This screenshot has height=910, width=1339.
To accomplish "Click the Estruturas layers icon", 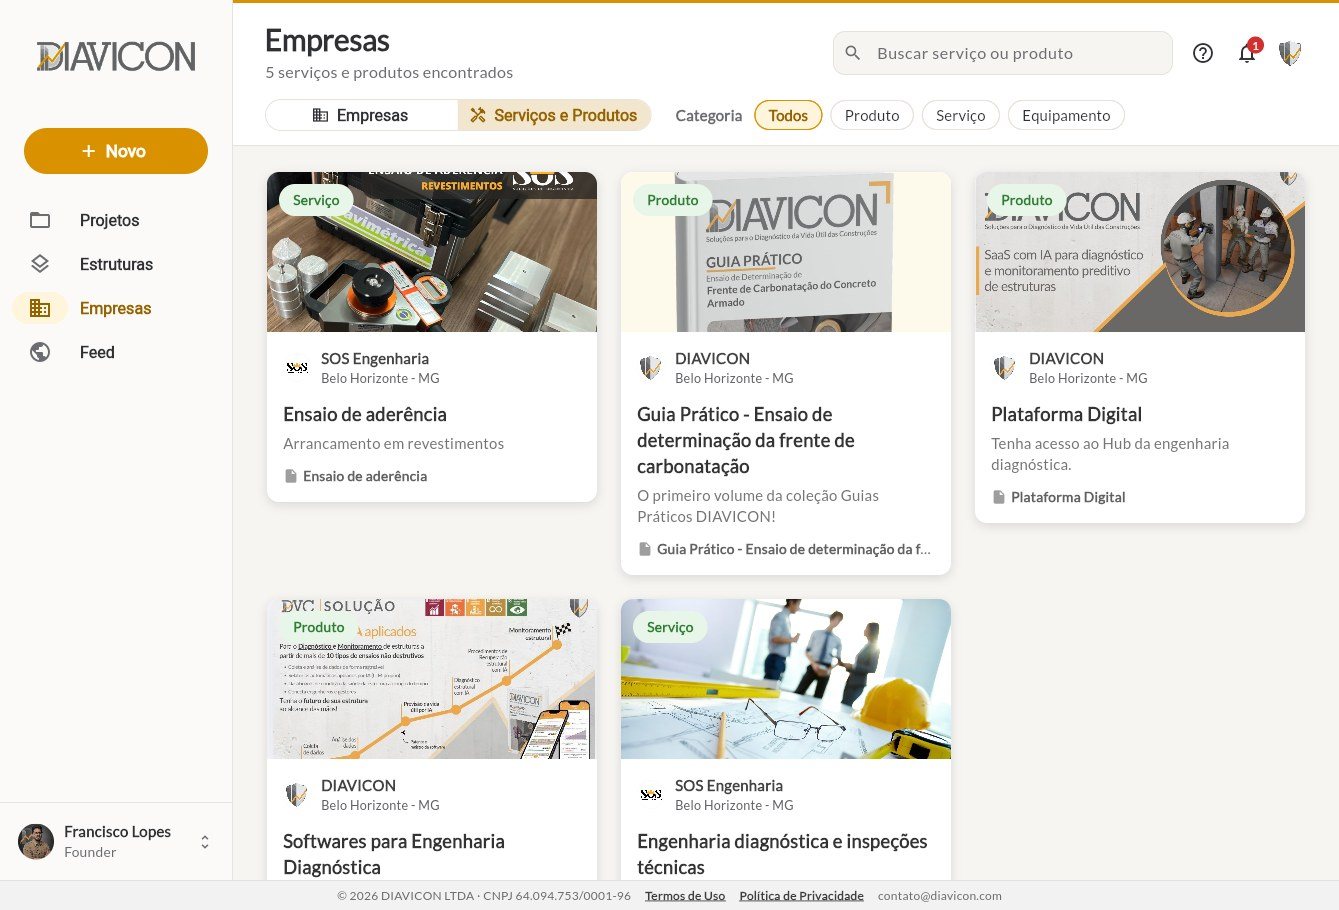I will 40,264.
